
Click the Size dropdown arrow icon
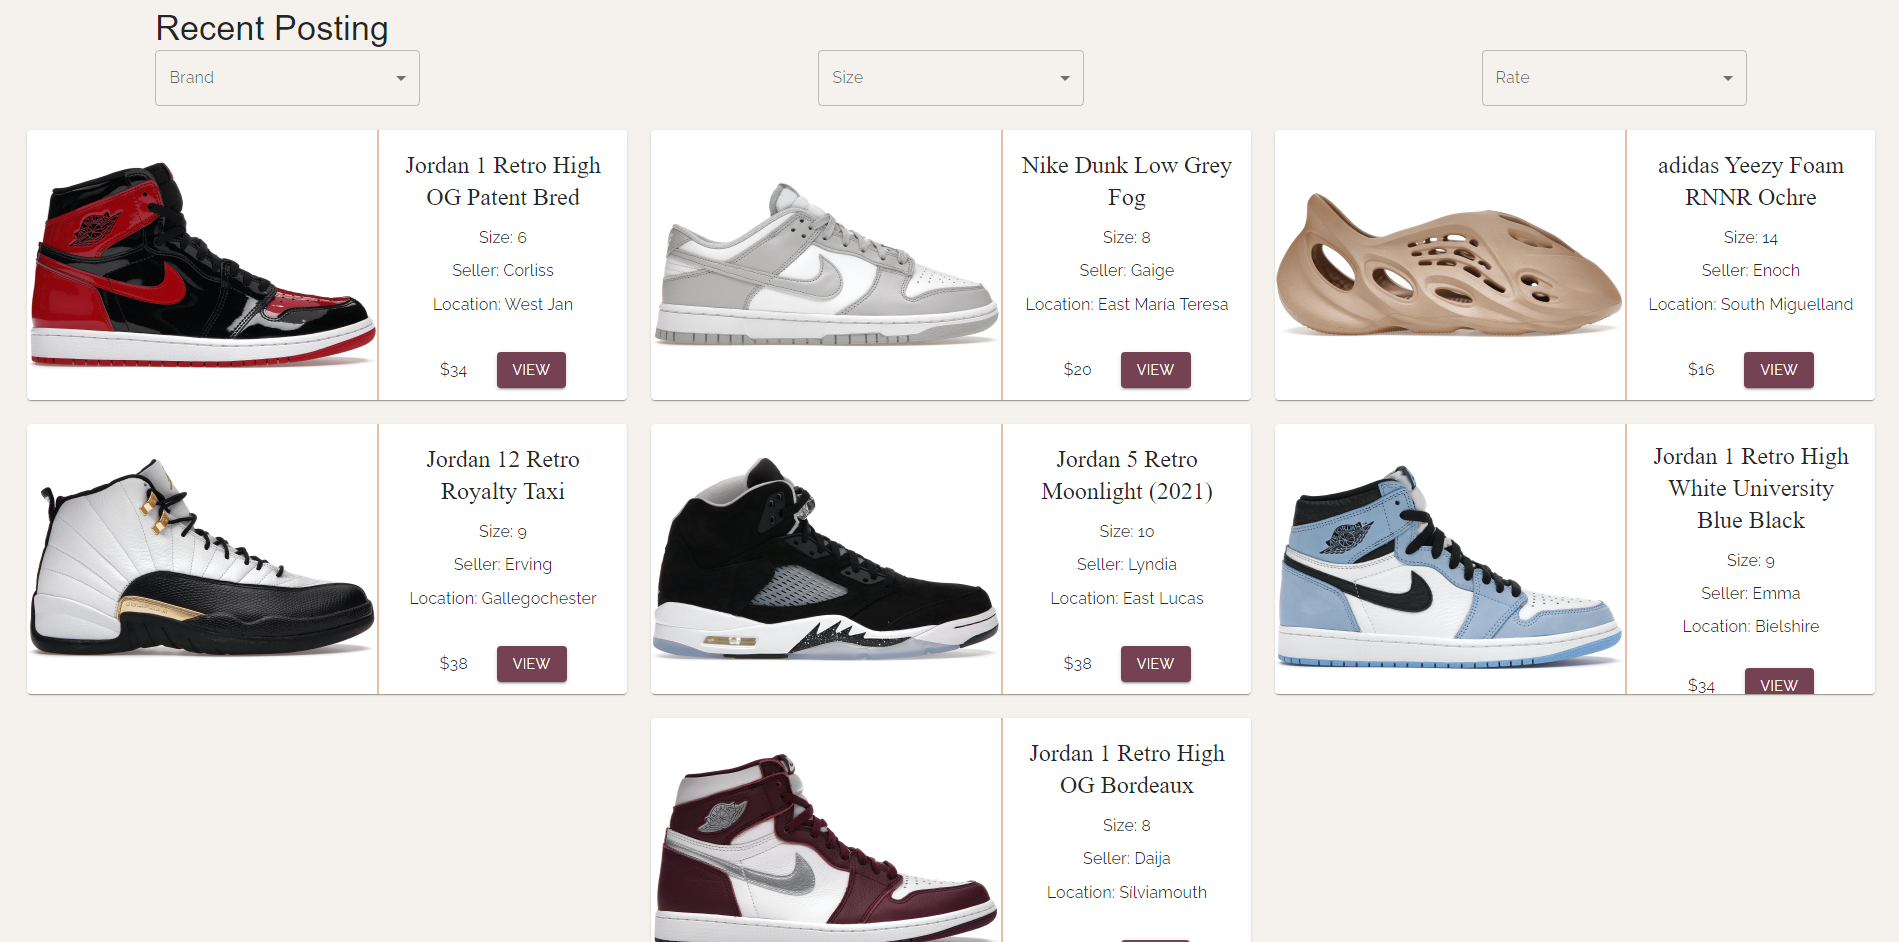pos(1065,78)
